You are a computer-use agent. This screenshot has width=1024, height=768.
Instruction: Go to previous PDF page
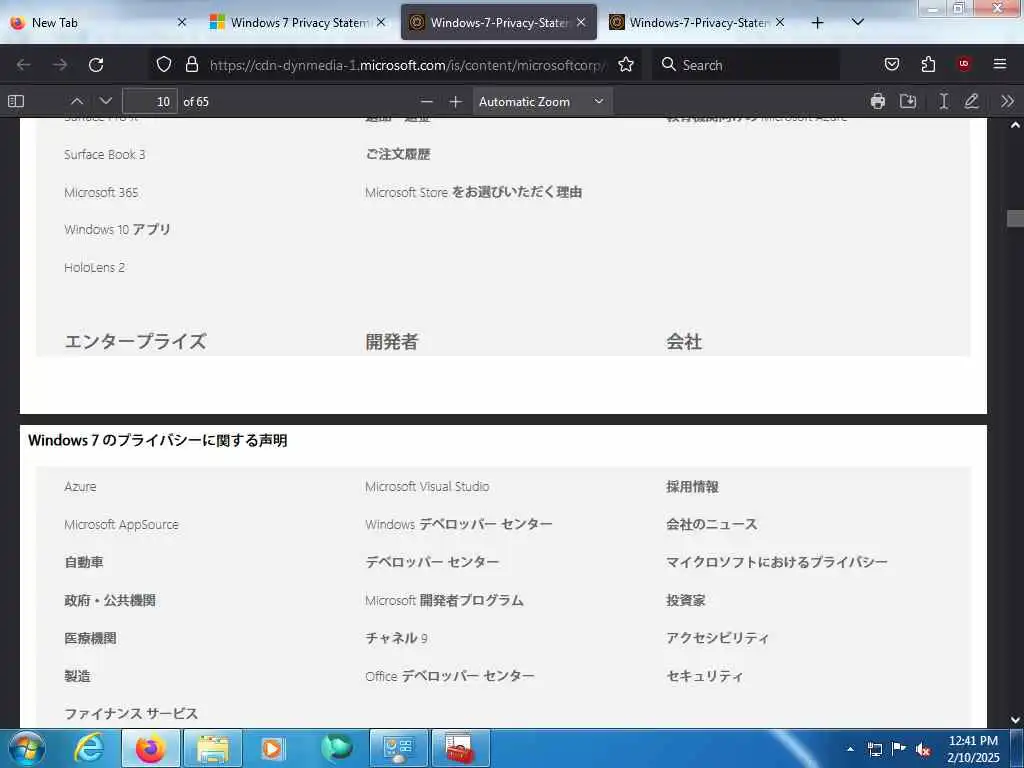coord(77,101)
